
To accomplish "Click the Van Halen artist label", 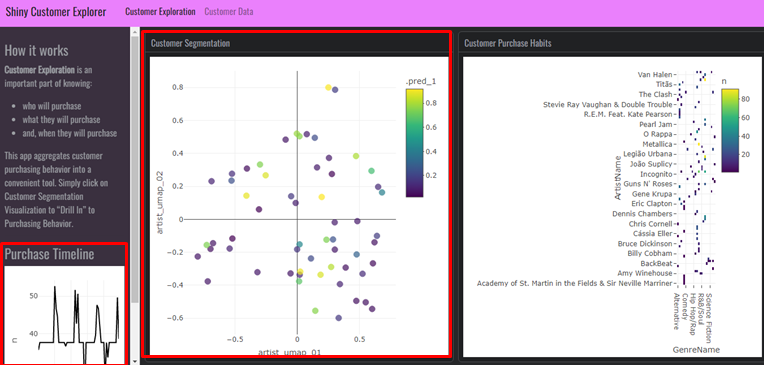I will (655, 75).
